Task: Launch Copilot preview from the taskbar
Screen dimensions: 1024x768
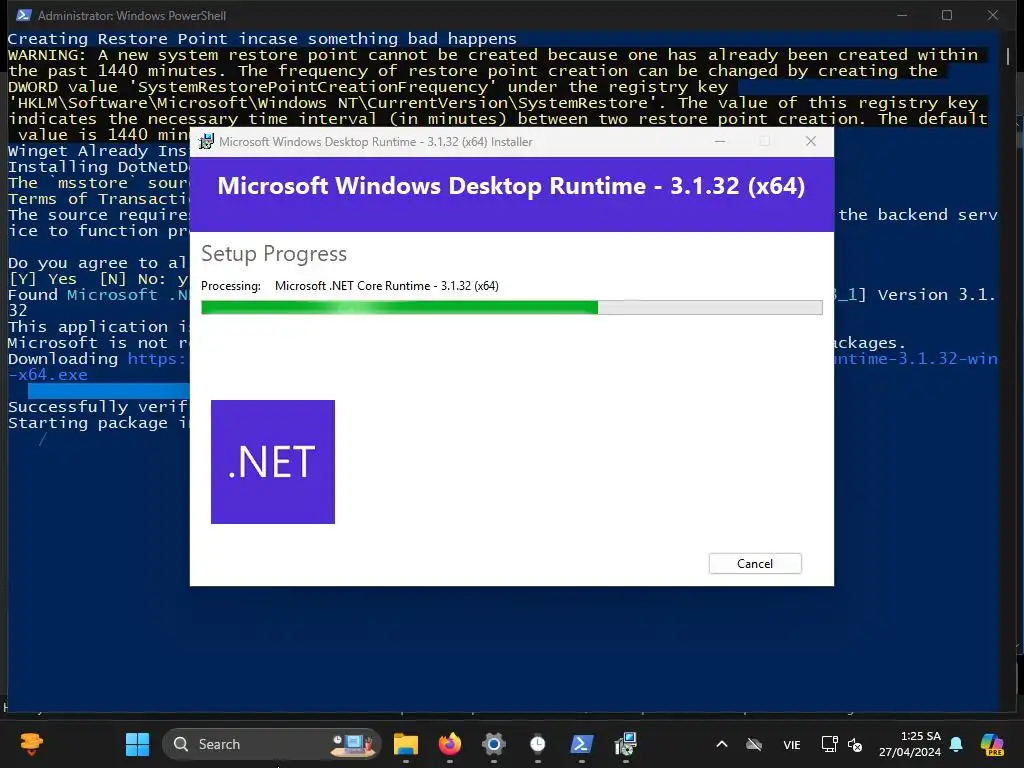Action: pos(992,744)
